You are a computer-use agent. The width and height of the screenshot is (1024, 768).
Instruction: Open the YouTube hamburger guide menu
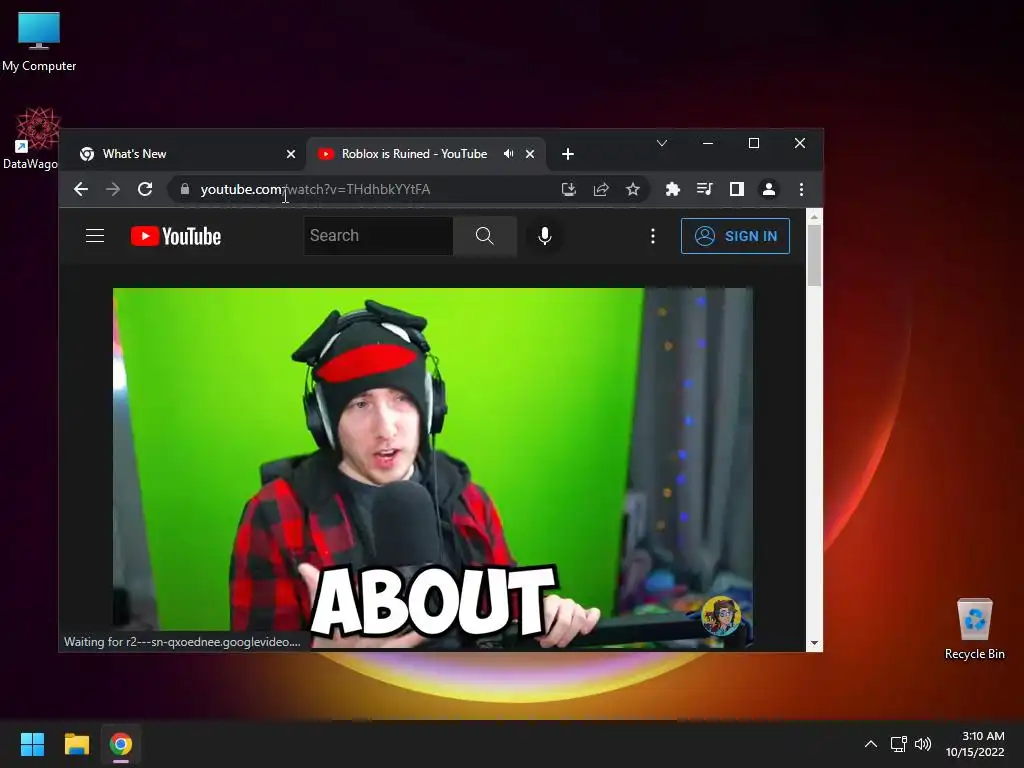(95, 236)
